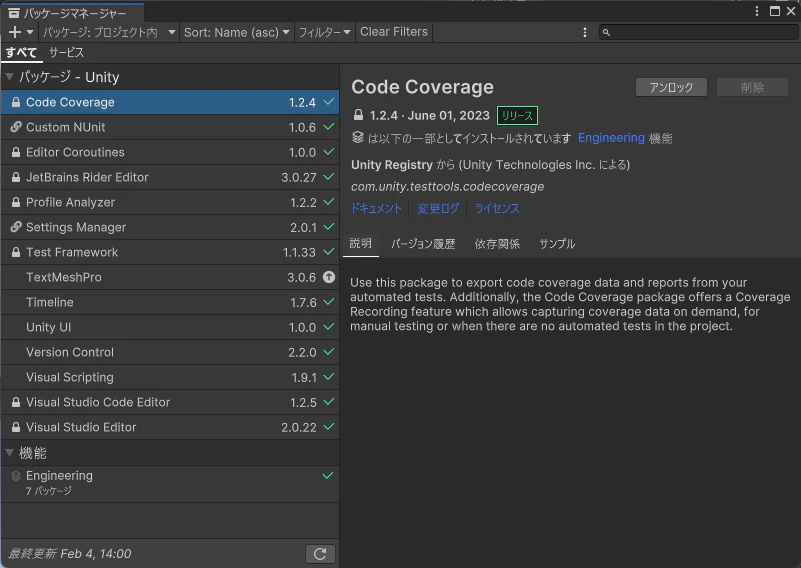Click the layers icon beside Engineering feature

click(x=16, y=476)
